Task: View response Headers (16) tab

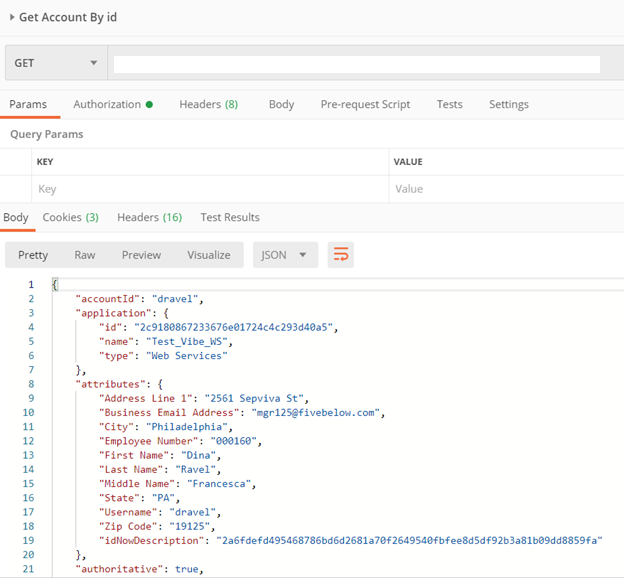Action: coord(149,217)
